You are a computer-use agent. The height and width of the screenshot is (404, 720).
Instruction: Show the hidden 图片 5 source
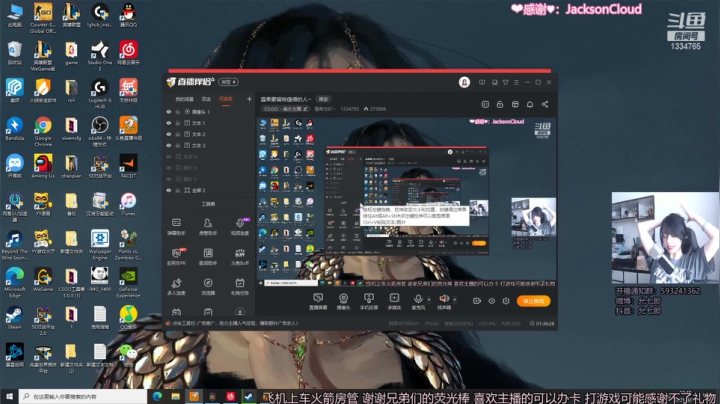(x=169, y=179)
